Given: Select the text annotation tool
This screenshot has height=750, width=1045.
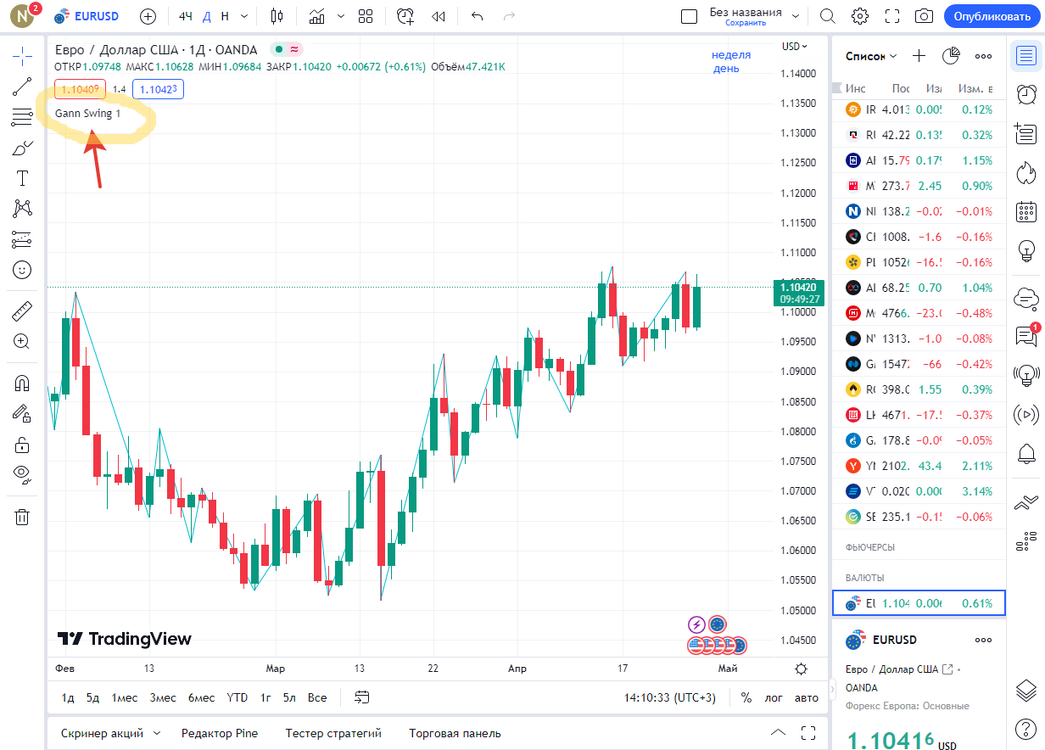Looking at the screenshot, I should [22, 178].
